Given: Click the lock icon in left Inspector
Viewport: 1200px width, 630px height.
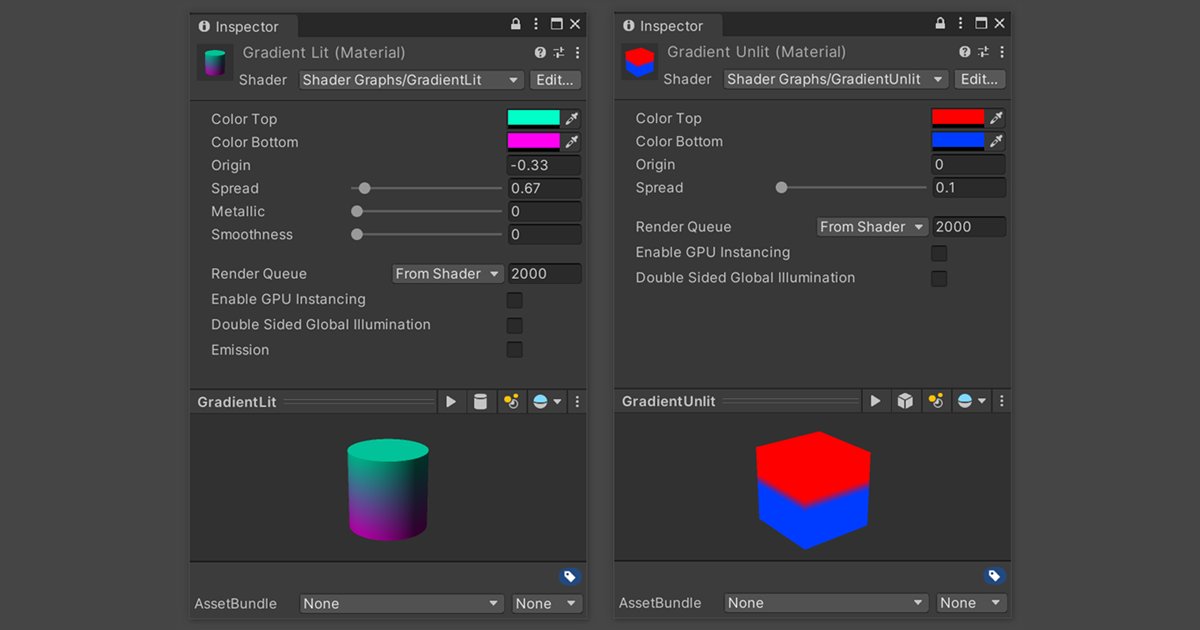Looking at the screenshot, I should (516, 24).
